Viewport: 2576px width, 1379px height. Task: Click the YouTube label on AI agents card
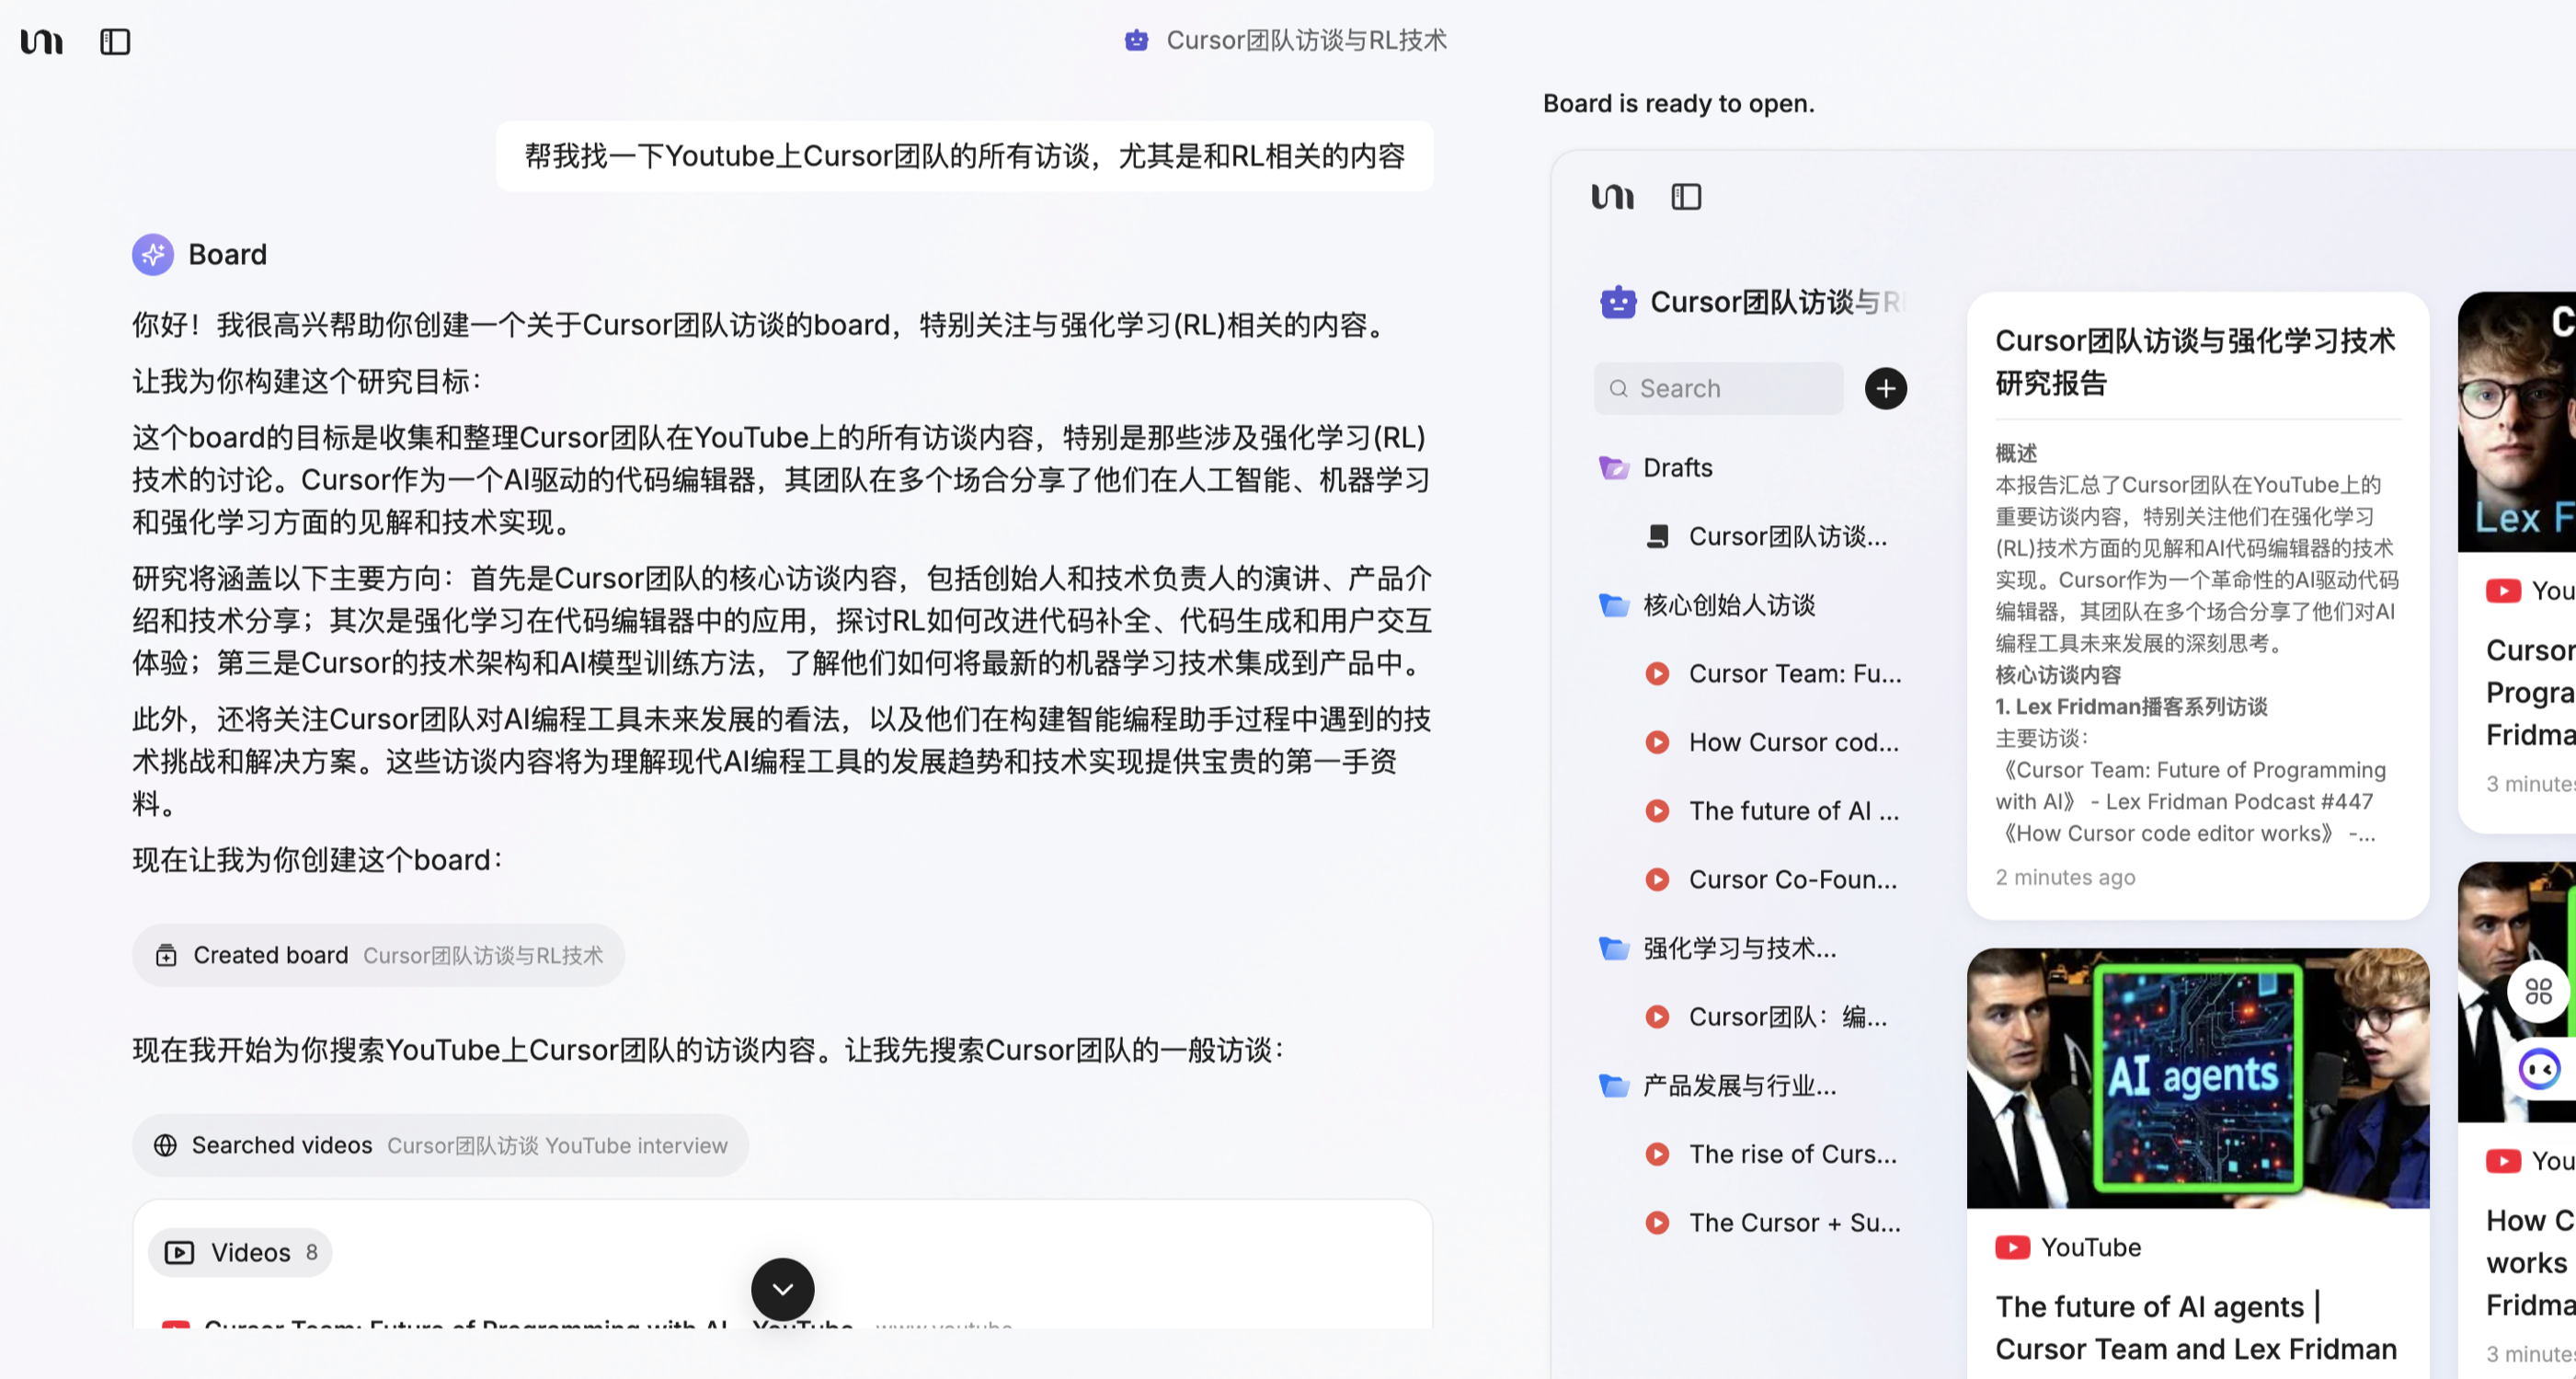[x=2090, y=1247]
